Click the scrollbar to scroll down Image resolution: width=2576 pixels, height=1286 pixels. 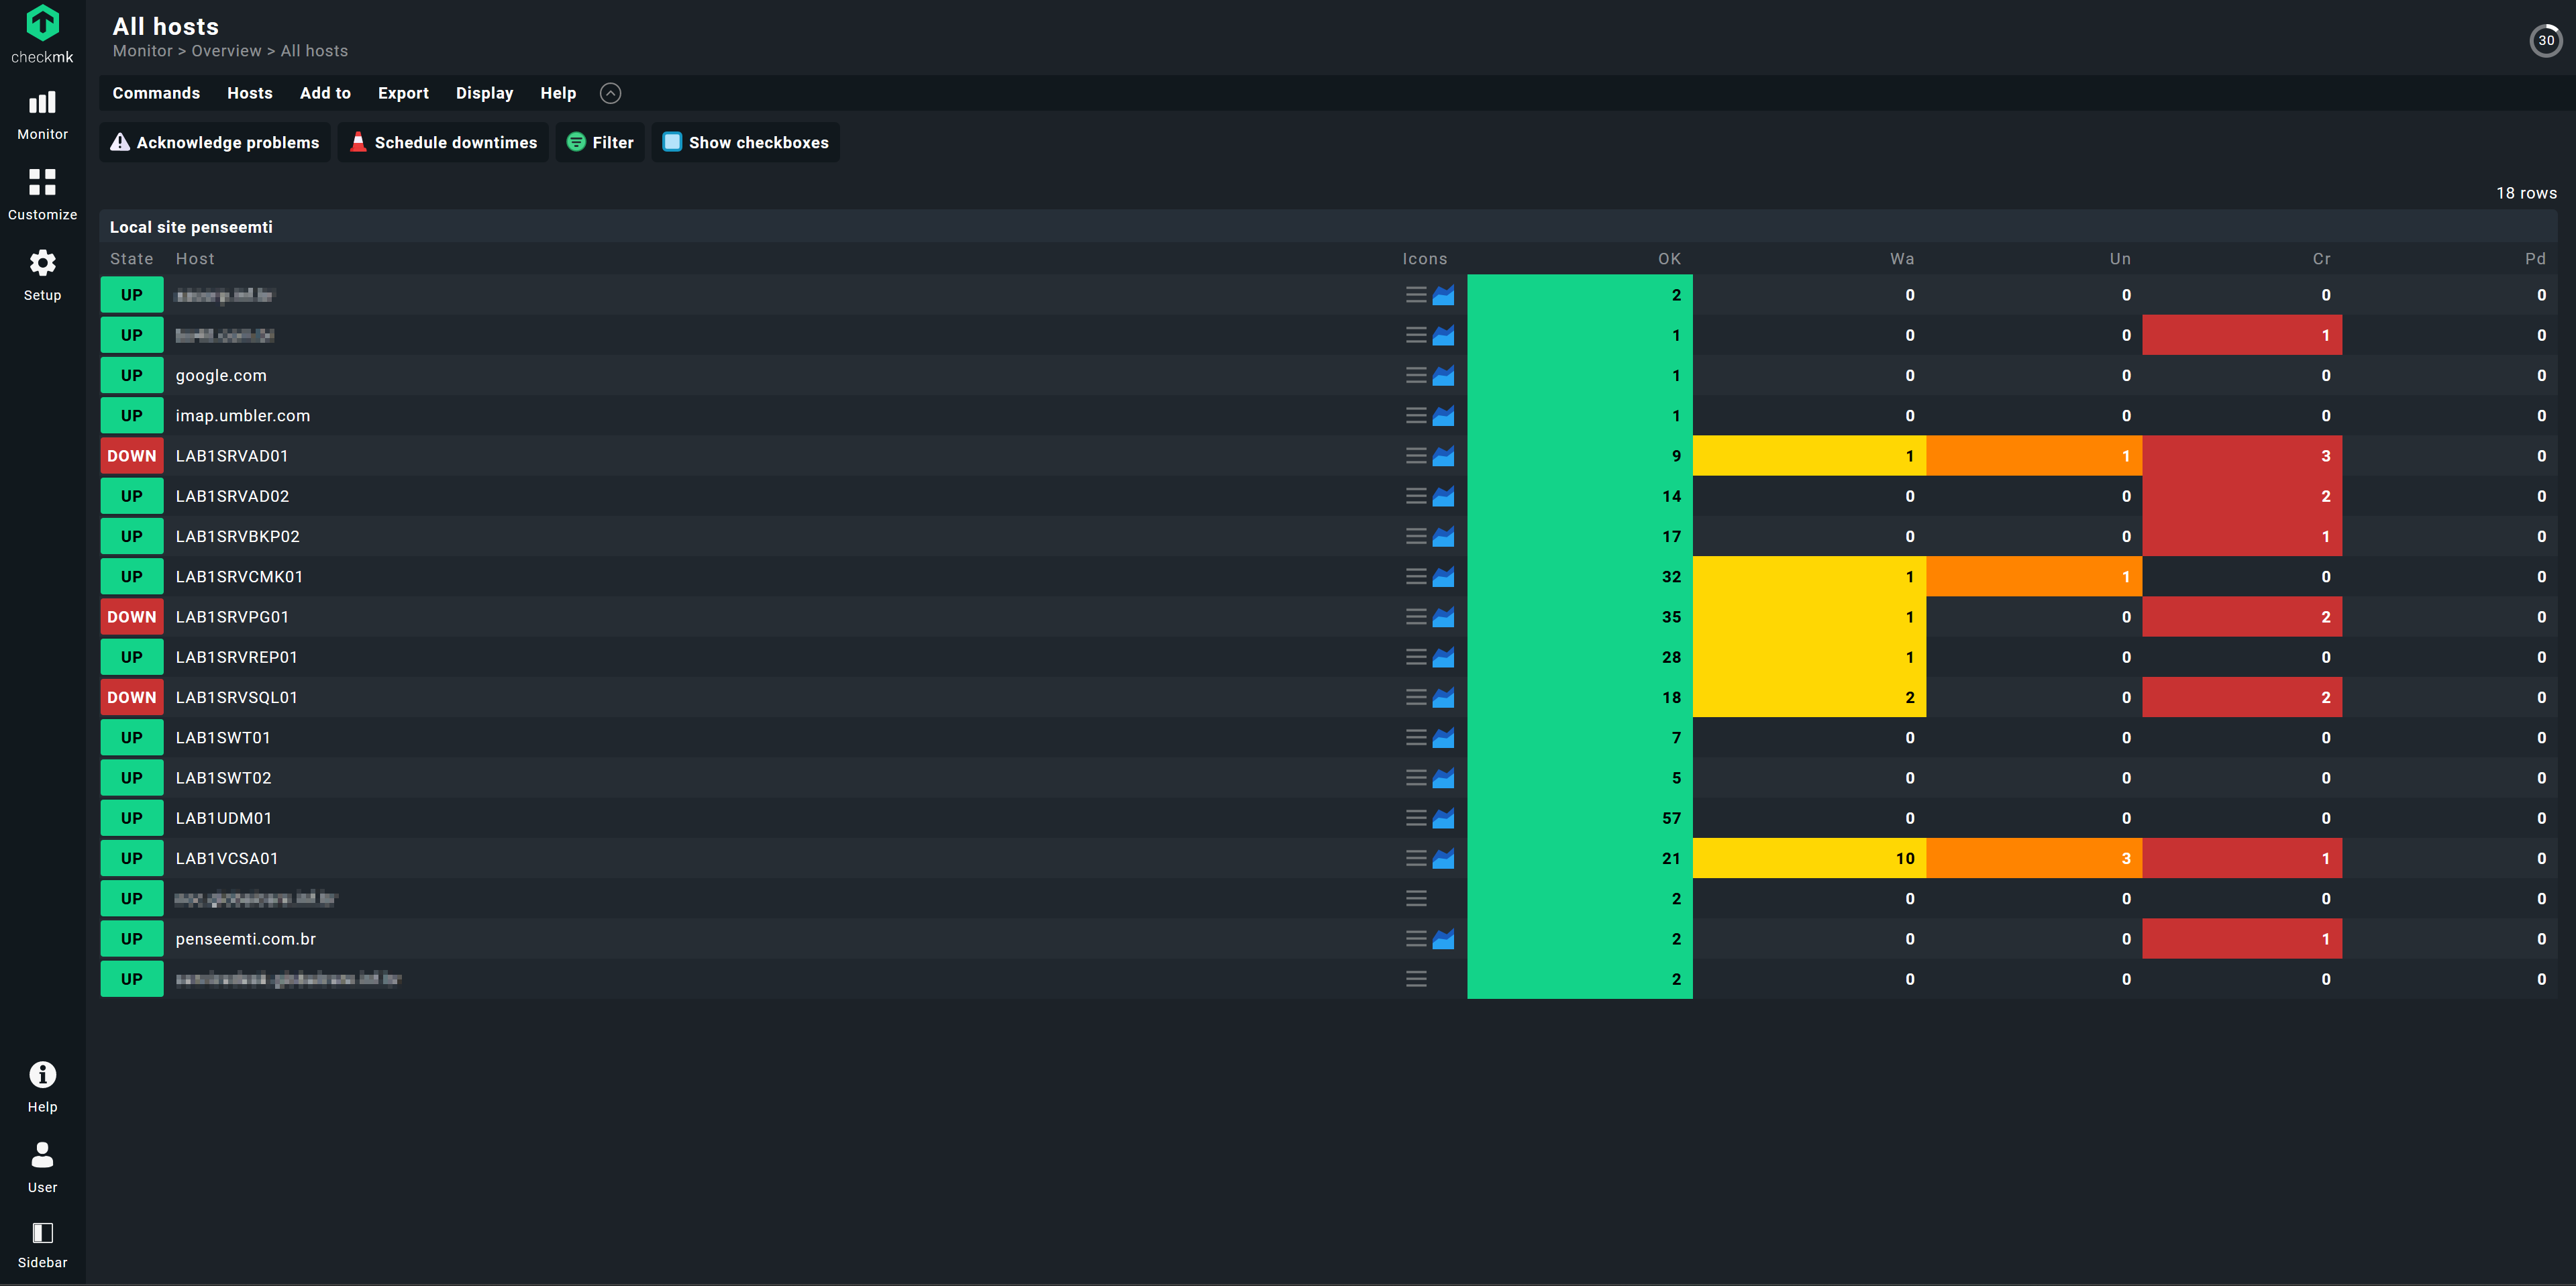tap(2569, 985)
